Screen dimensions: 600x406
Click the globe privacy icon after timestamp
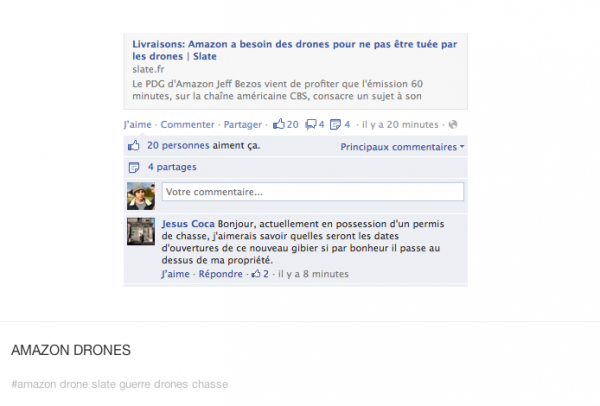pyautogui.click(x=453, y=124)
